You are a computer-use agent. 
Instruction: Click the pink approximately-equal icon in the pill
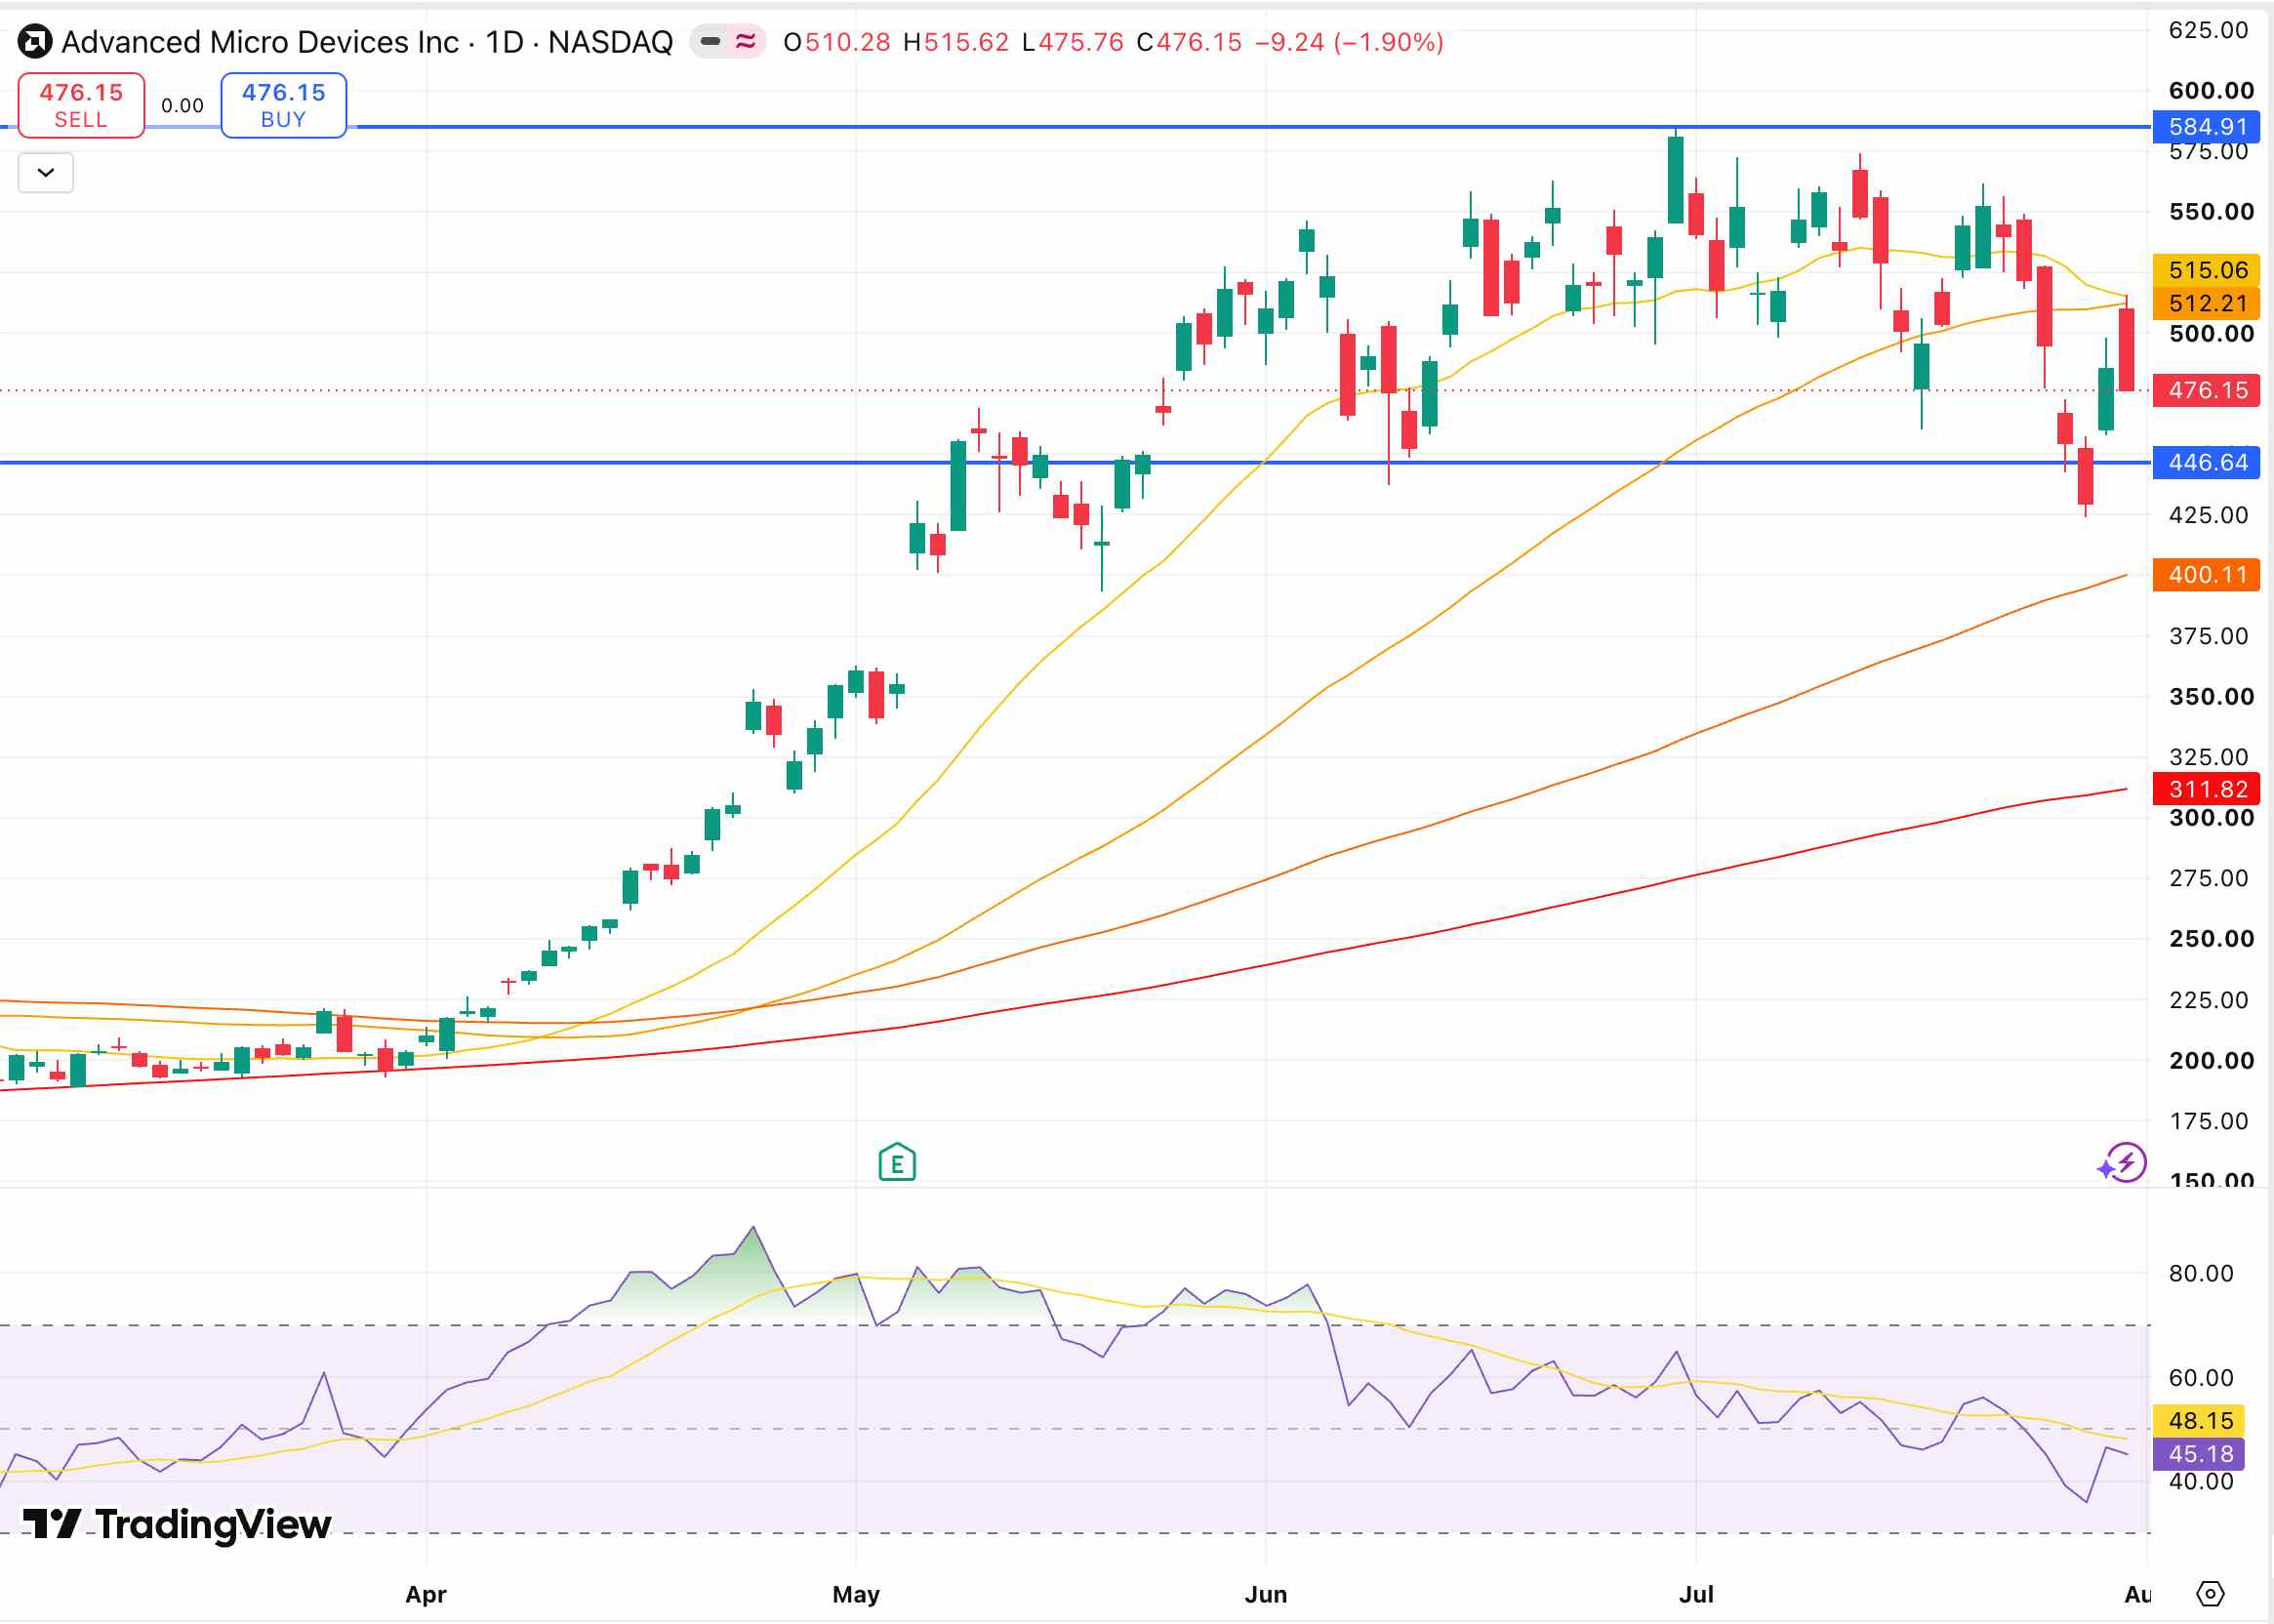coord(745,41)
